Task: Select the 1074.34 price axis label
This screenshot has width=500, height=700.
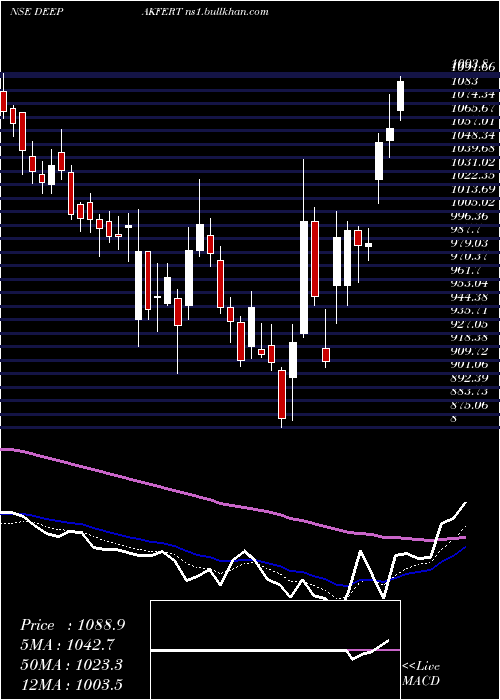Action: coord(473,95)
